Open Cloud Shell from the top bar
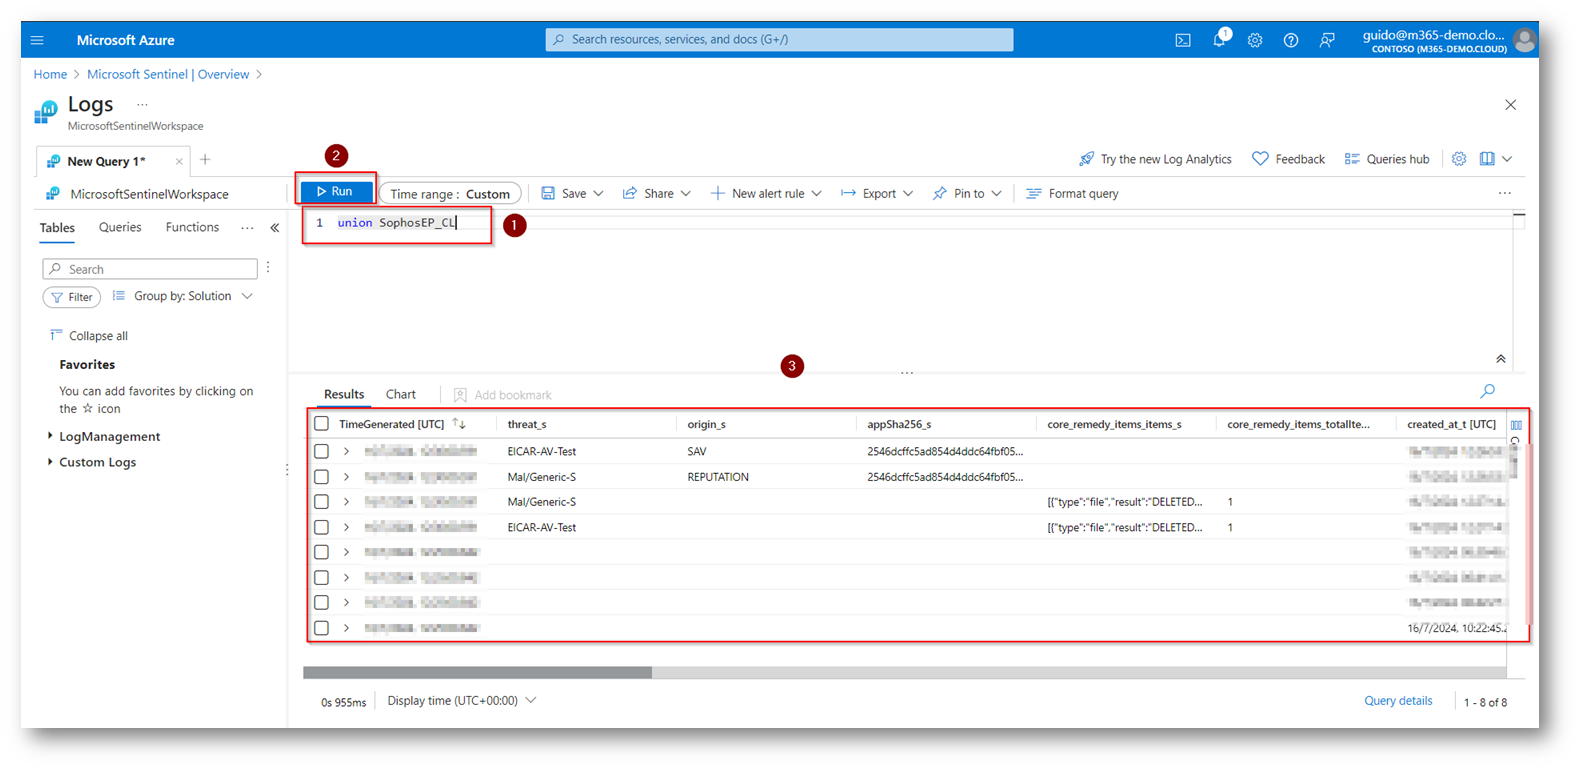The image size is (1581, 770). coord(1183,40)
